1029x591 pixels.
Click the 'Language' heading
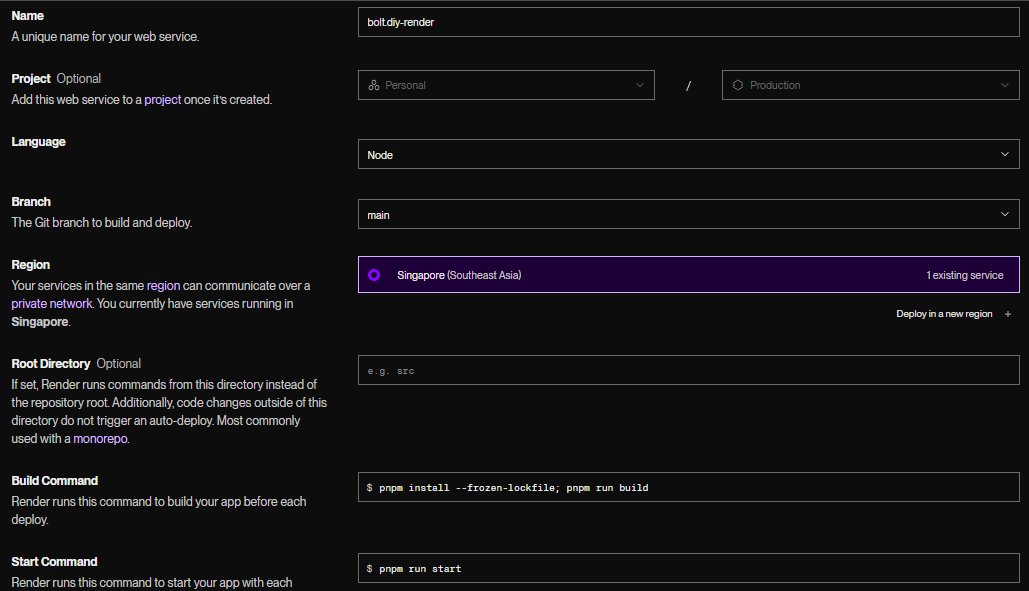pyautogui.click(x=38, y=142)
